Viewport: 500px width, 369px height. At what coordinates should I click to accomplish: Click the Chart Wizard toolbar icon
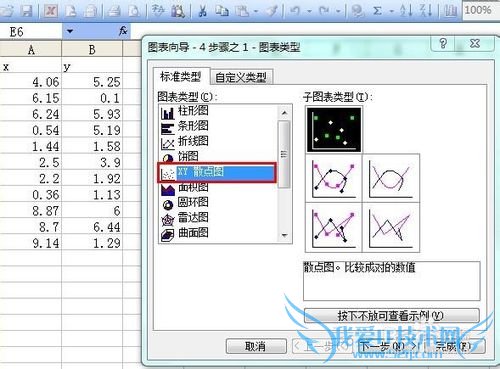tap(451, 11)
